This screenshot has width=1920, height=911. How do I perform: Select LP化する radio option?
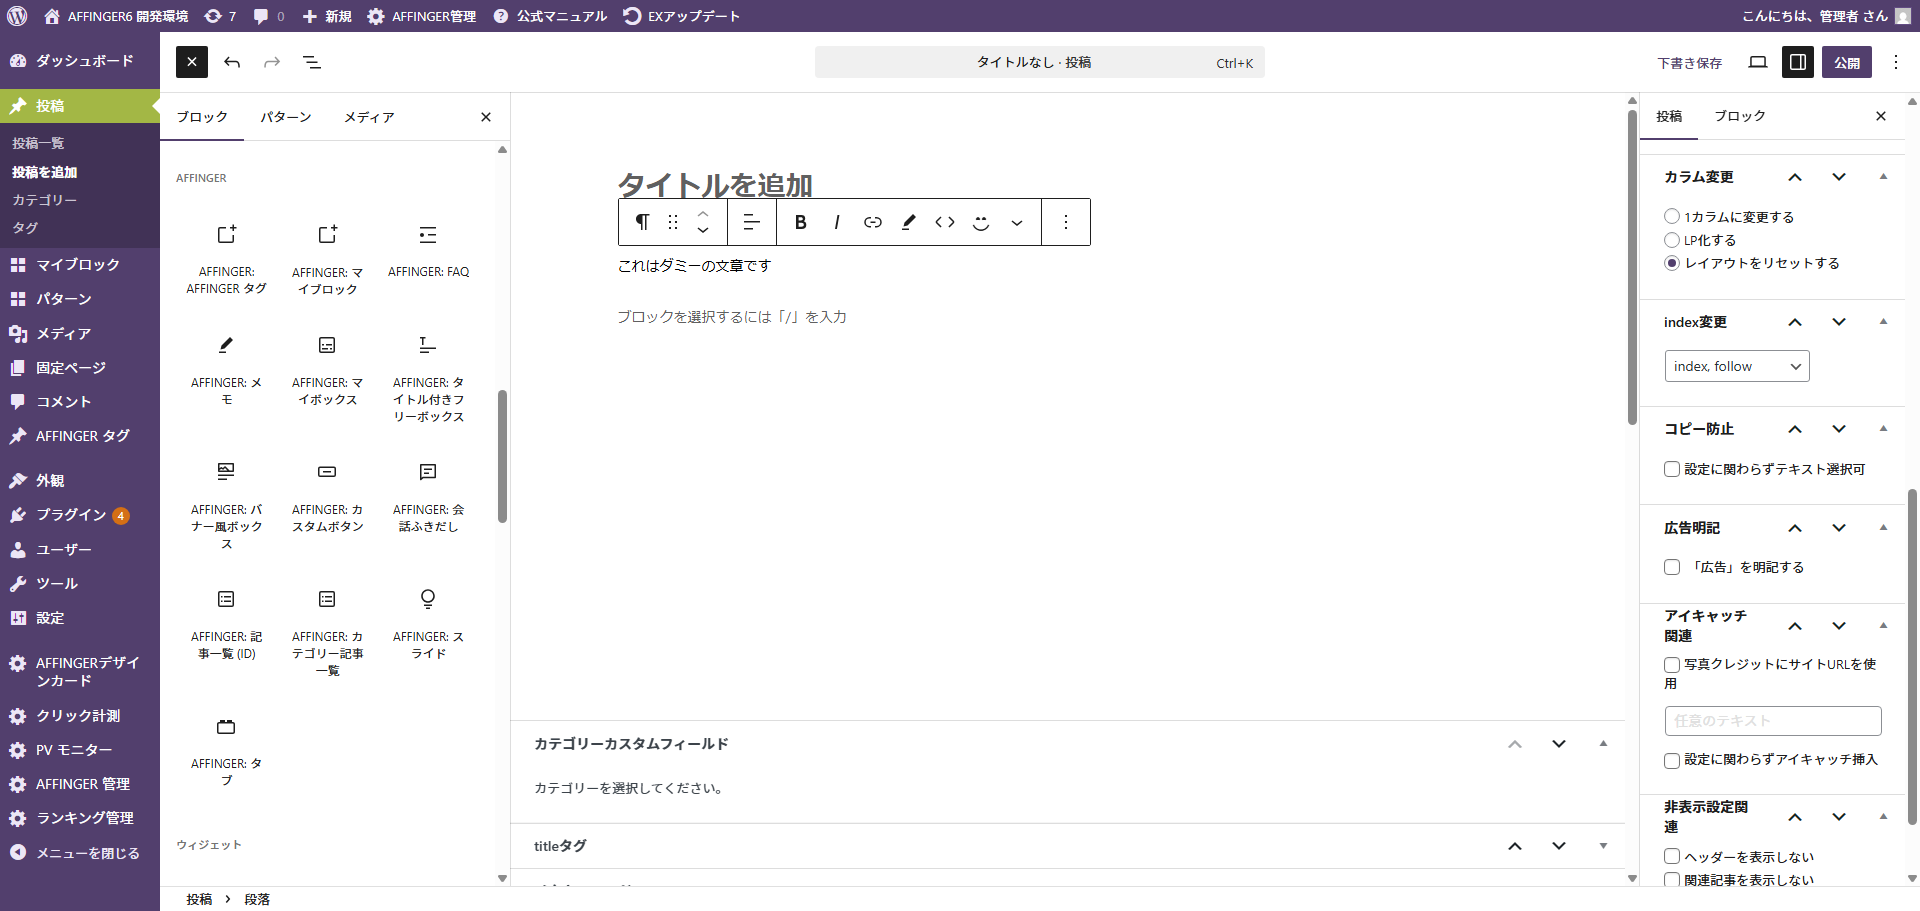pos(1672,240)
